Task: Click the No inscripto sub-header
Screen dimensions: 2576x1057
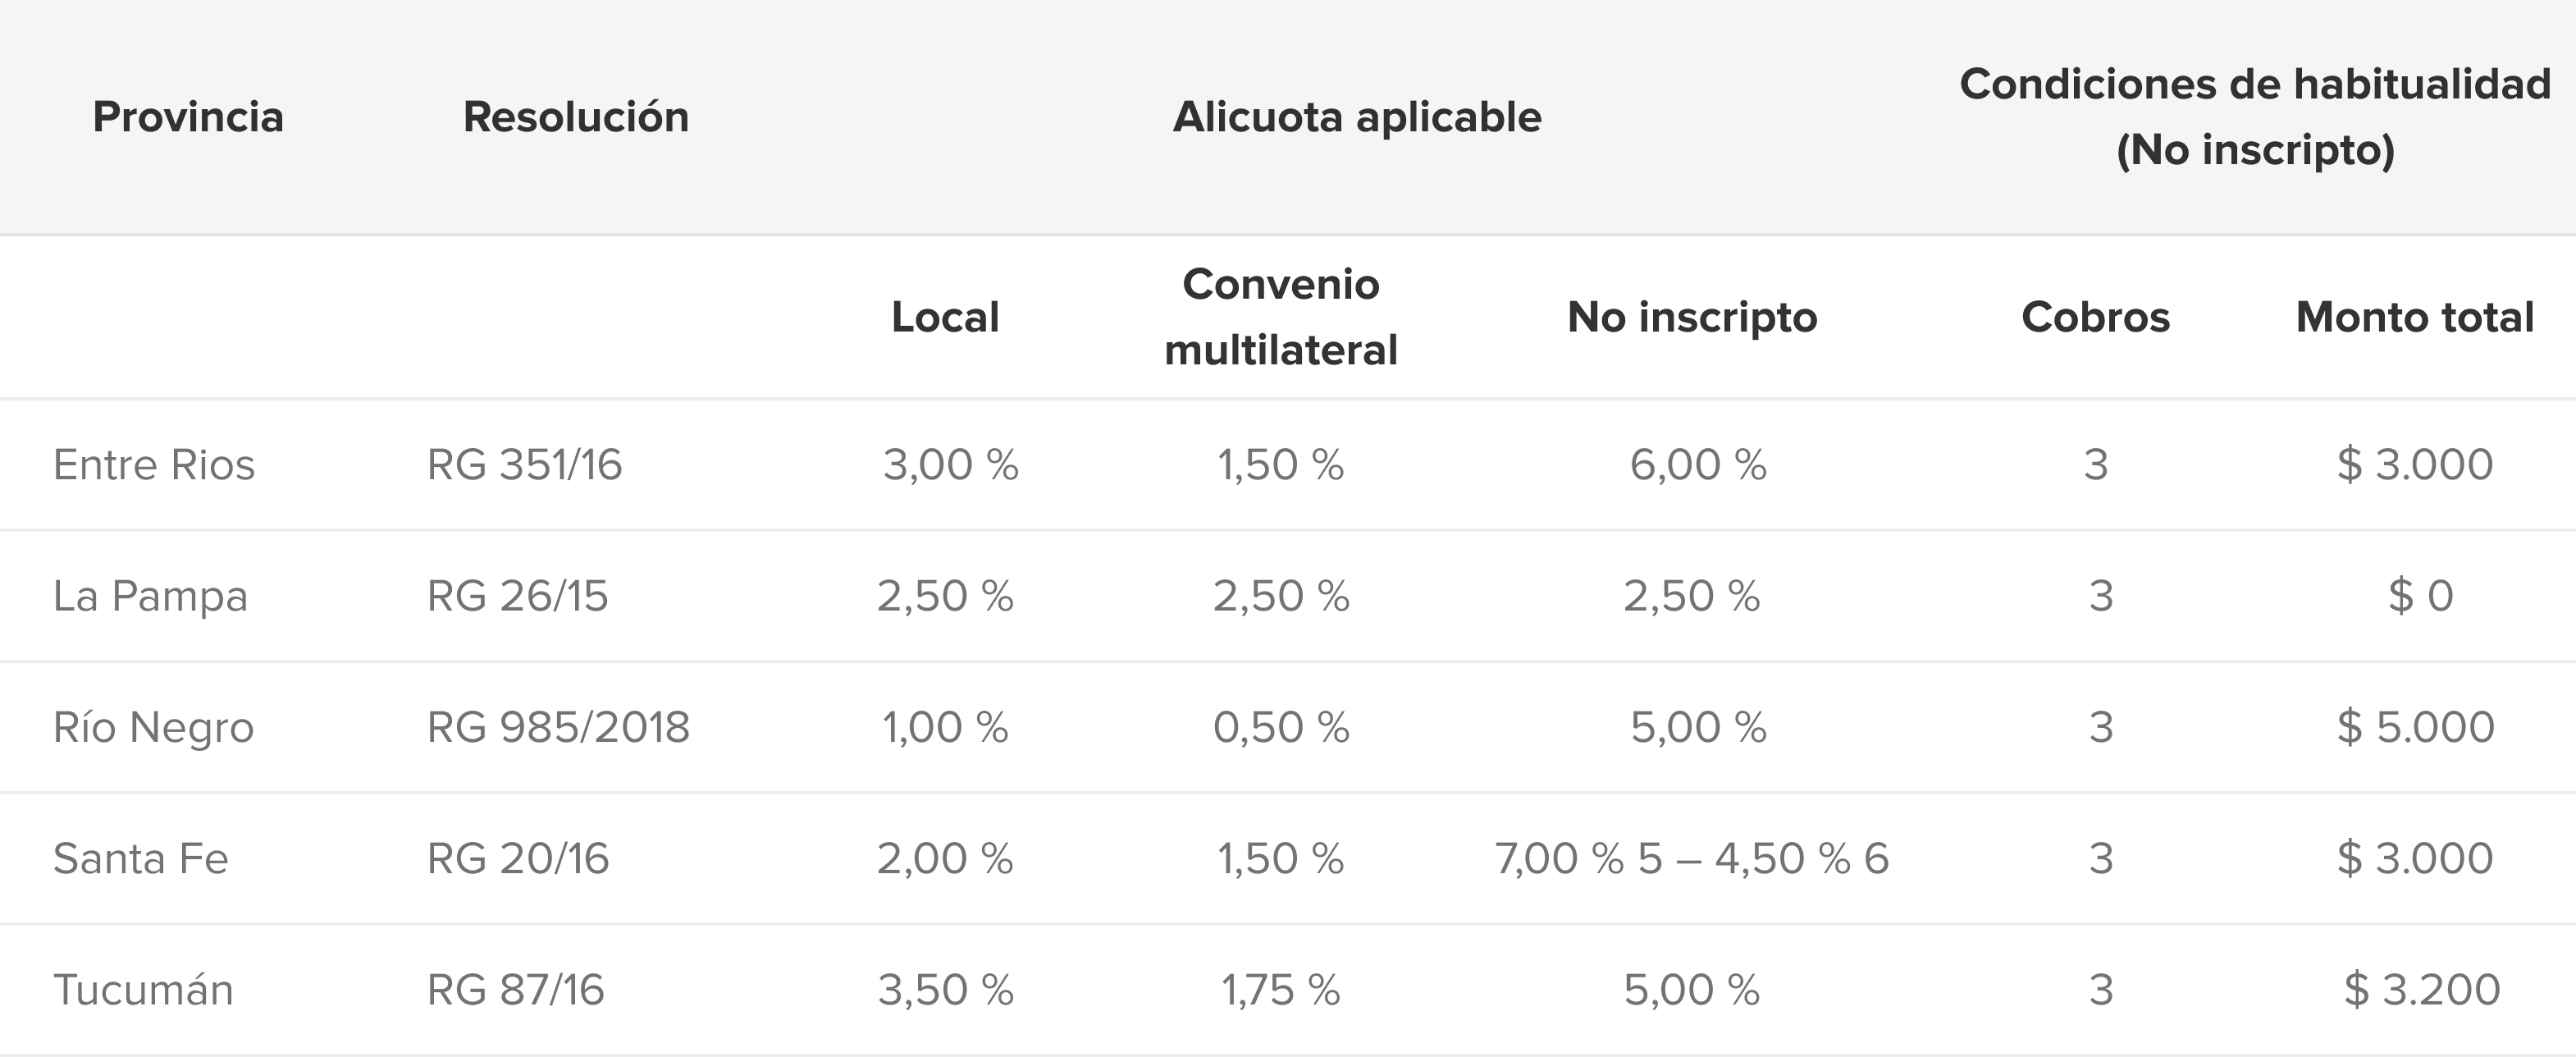Action: pos(1692,317)
